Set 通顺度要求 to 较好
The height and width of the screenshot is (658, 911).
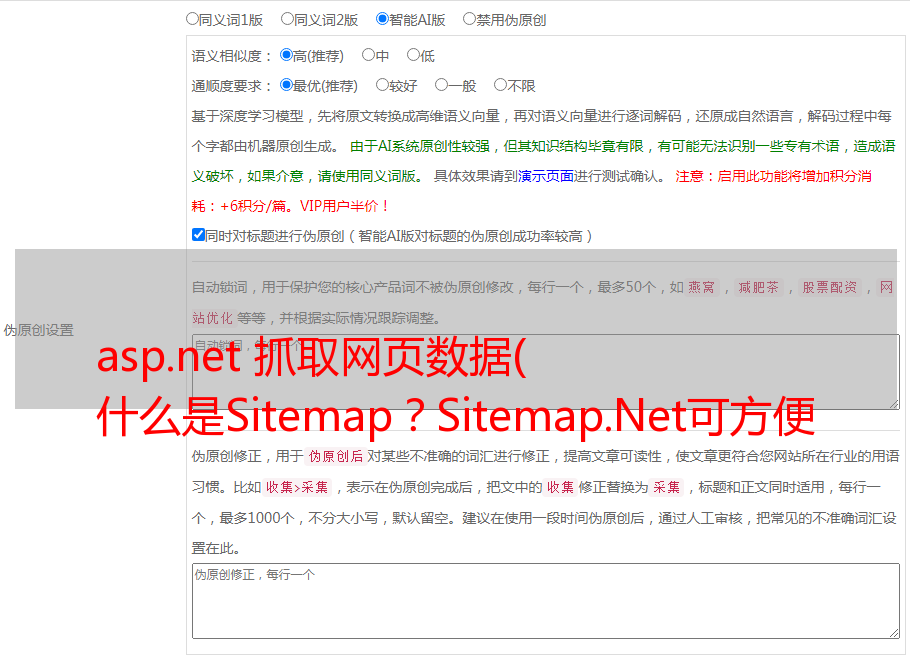382,85
